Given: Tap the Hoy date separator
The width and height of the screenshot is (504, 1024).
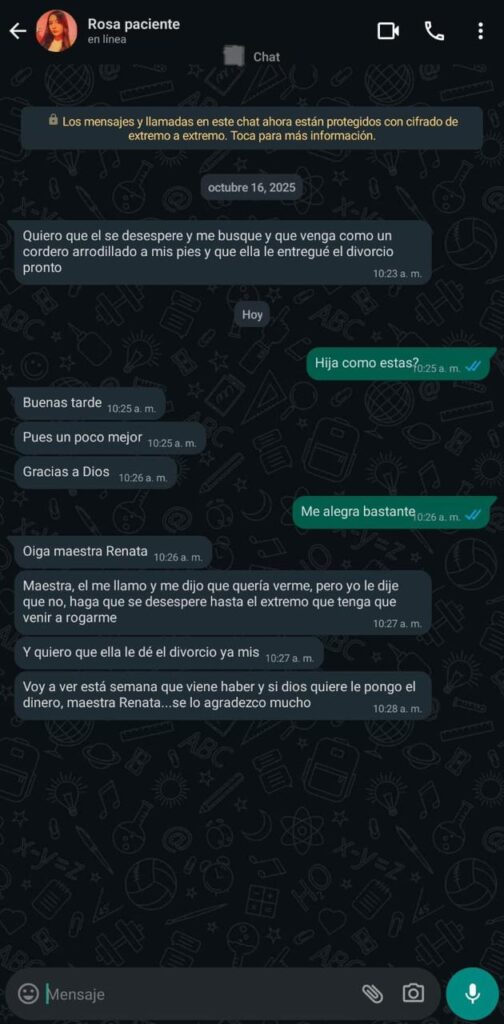Looking at the screenshot, I should click(x=252, y=315).
